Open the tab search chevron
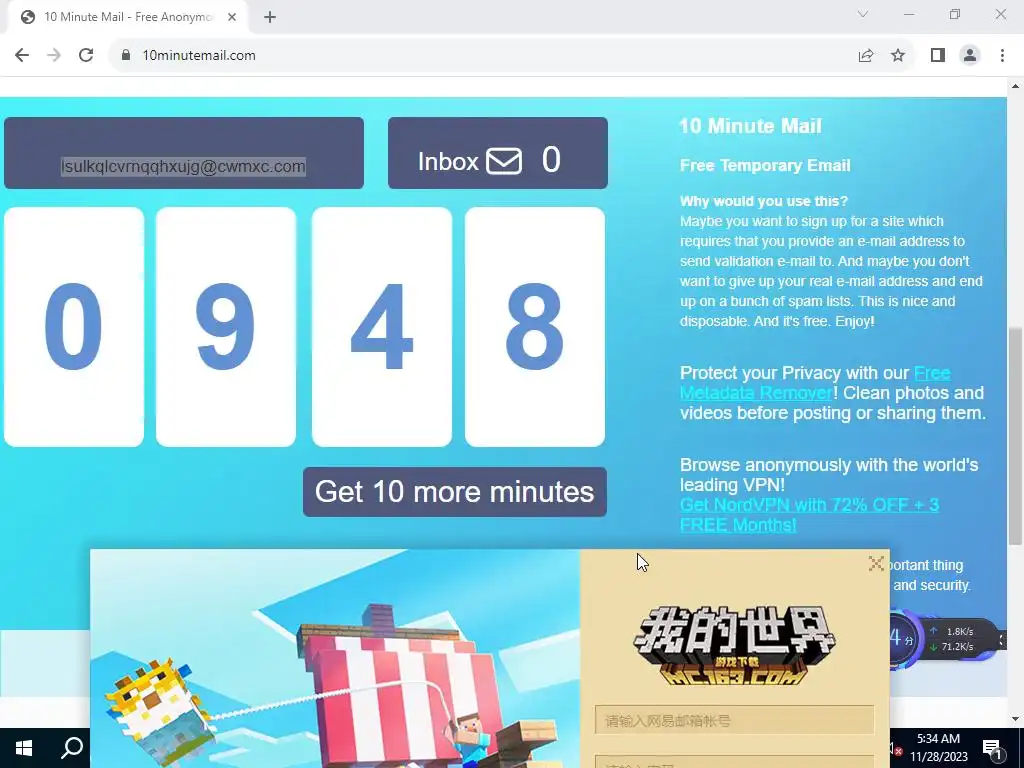The width and height of the screenshot is (1024, 768). pos(863,14)
